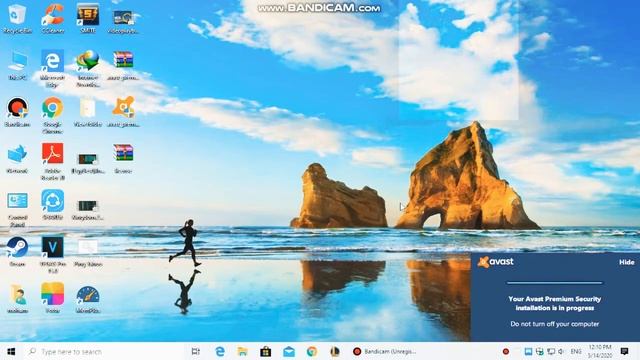Hide the Avast installation popup

click(627, 262)
